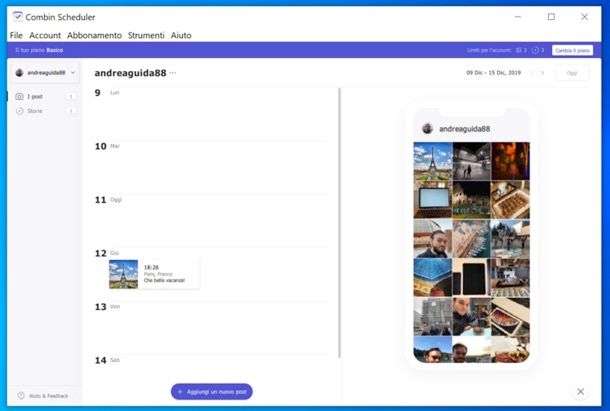The image size is (610, 411).
Task: Select day 14 Sab in calendar
Action: (107, 360)
